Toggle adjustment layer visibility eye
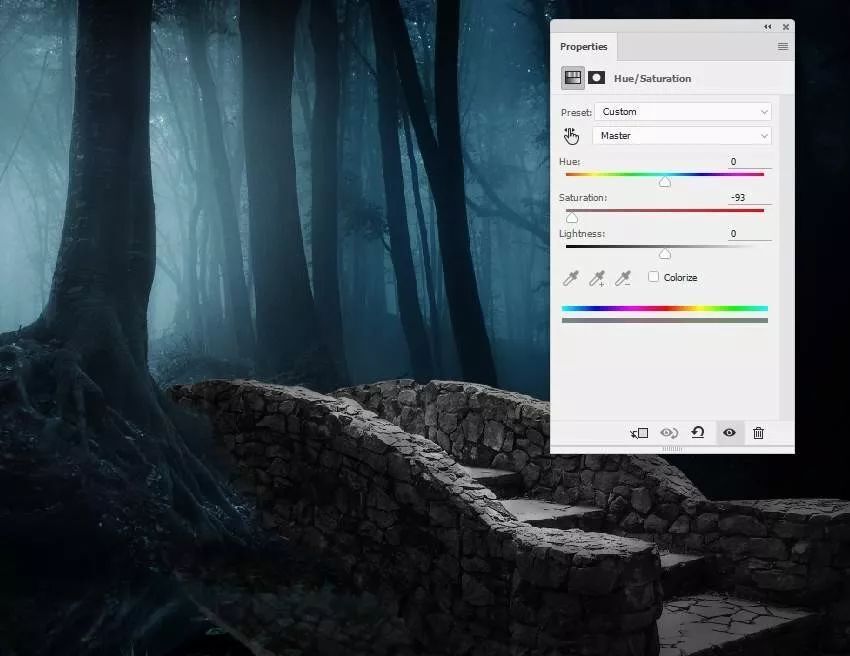The height and width of the screenshot is (656, 850). click(x=729, y=432)
